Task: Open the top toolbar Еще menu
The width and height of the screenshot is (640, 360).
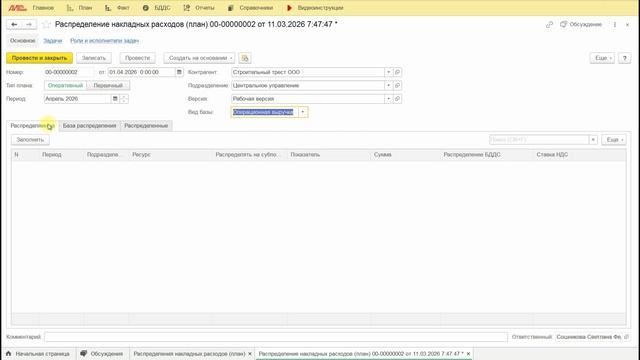Action: (602, 58)
